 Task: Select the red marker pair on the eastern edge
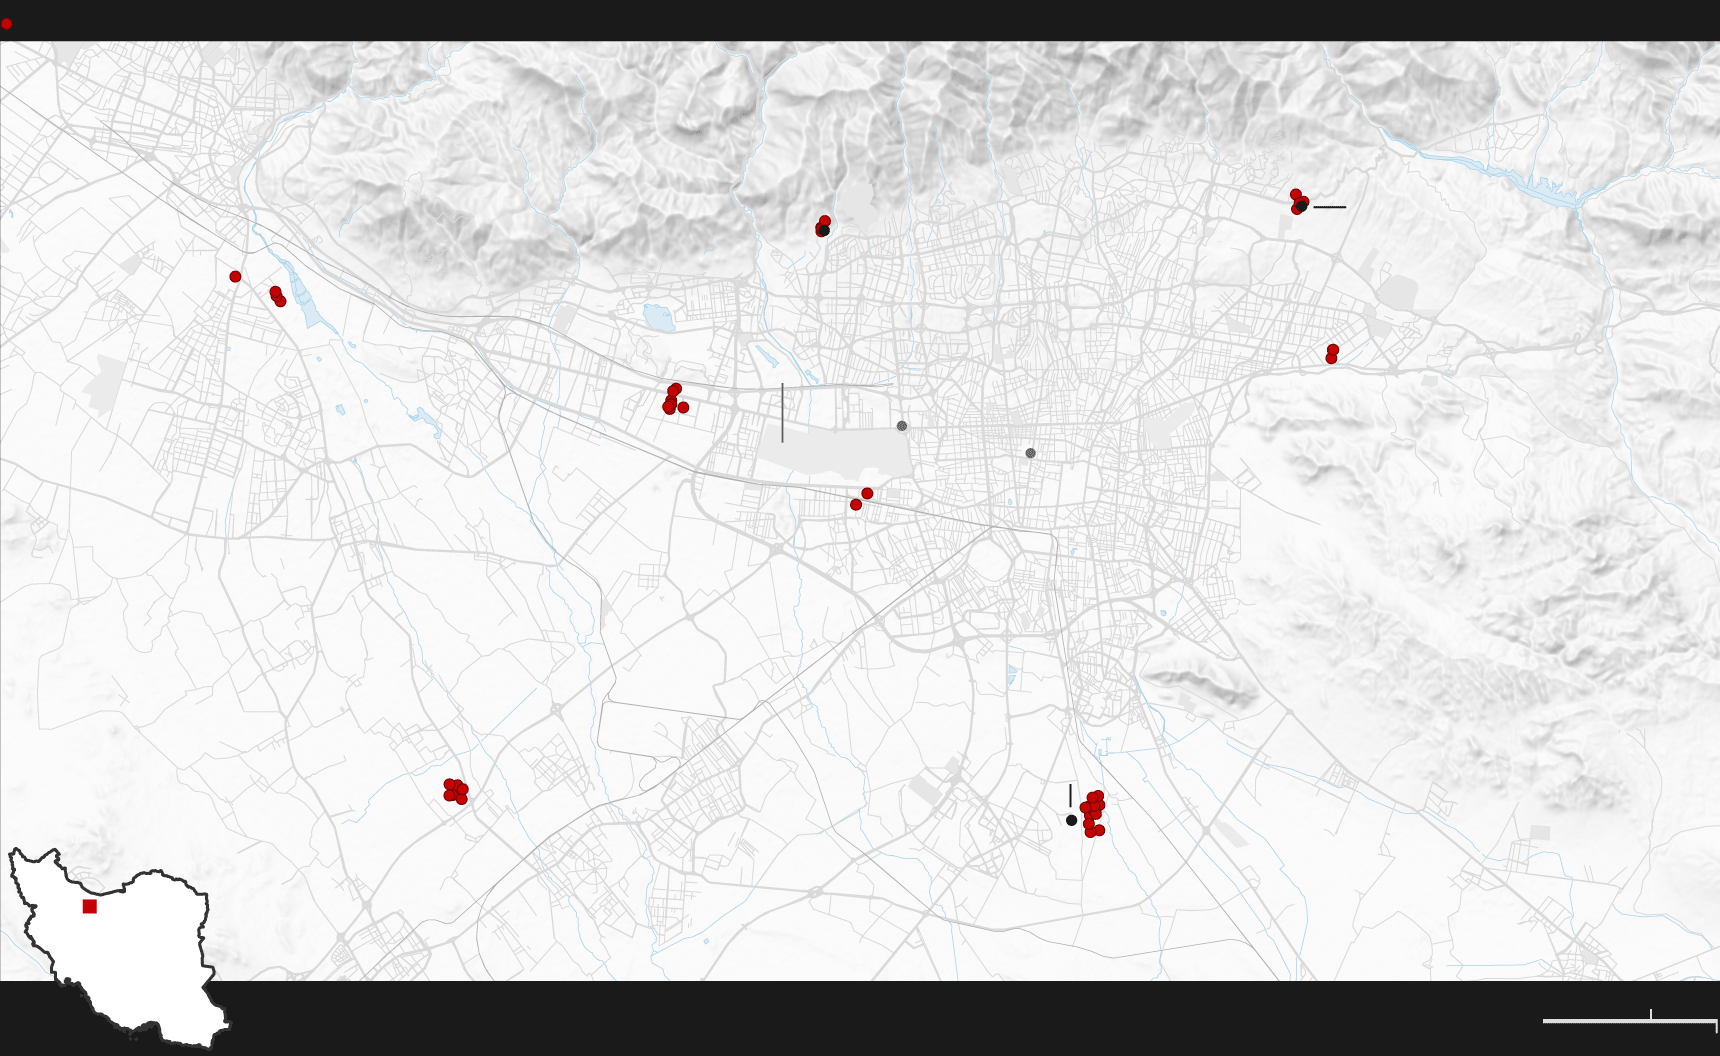point(1332,354)
